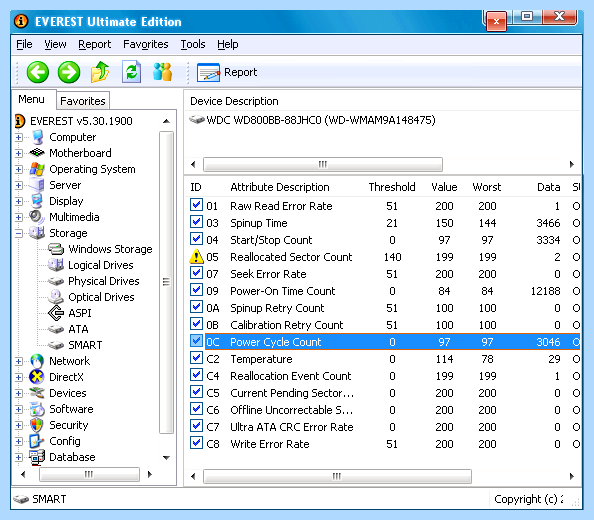The height and width of the screenshot is (520, 594).
Task: Open the Tools menu
Action: [x=193, y=44]
